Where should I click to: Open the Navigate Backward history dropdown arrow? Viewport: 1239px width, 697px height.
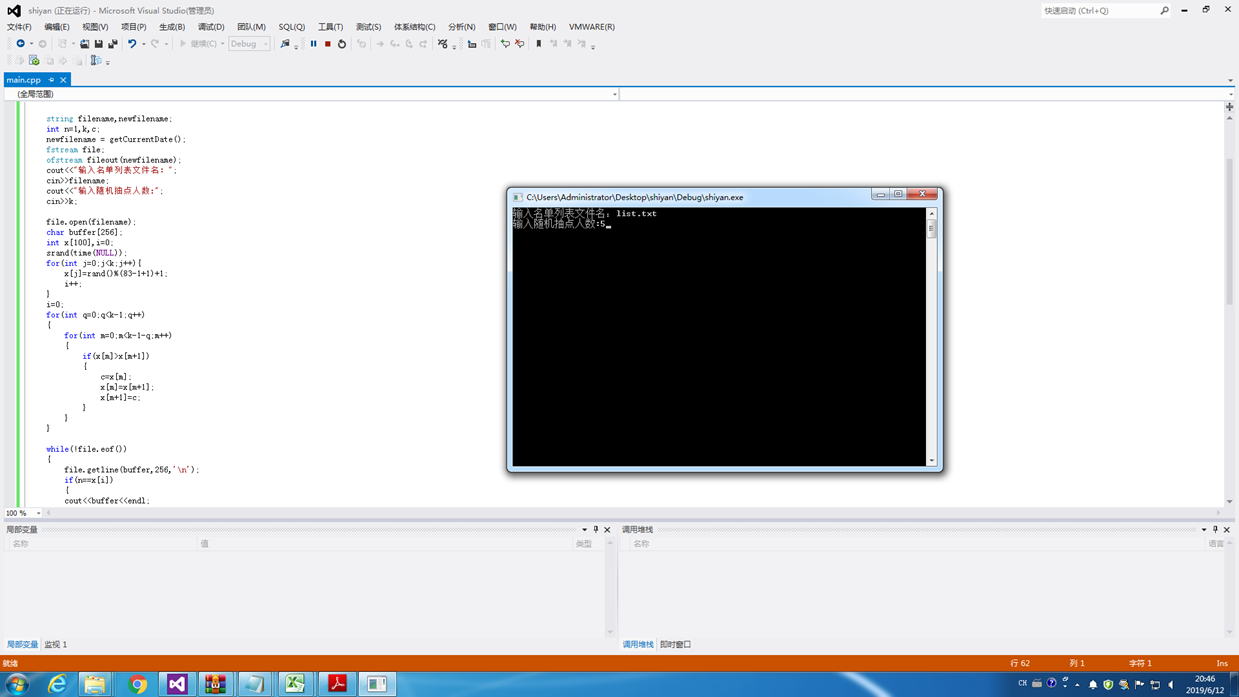coord(31,44)
